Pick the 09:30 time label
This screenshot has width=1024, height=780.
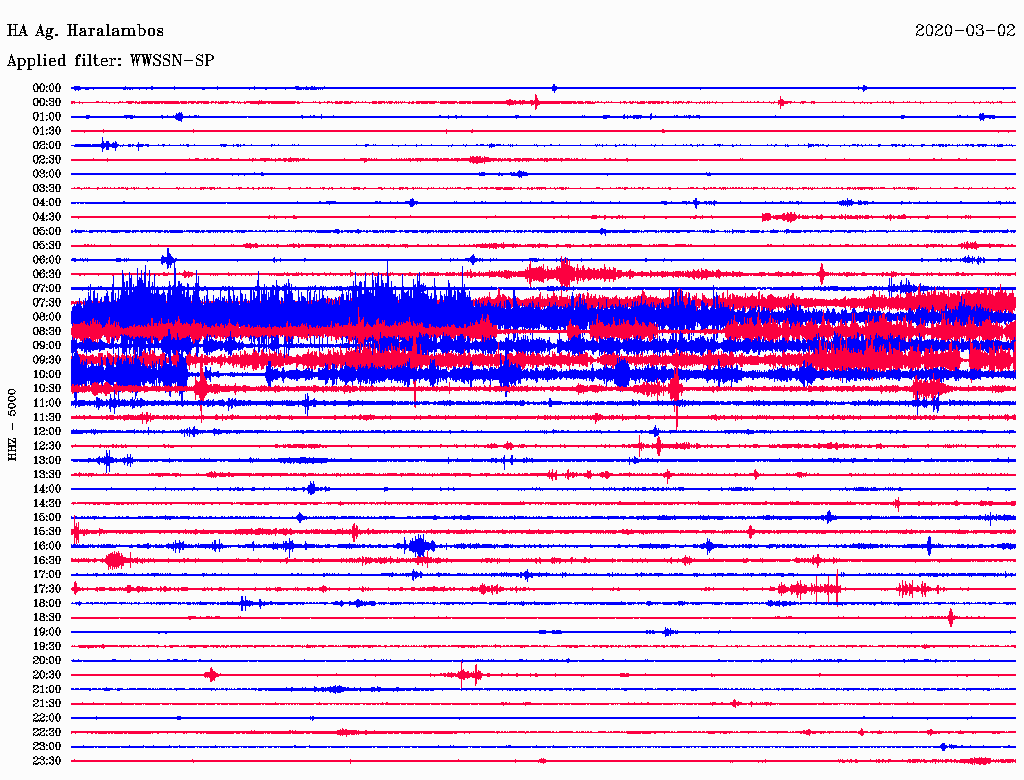click(x=47, y=360)
